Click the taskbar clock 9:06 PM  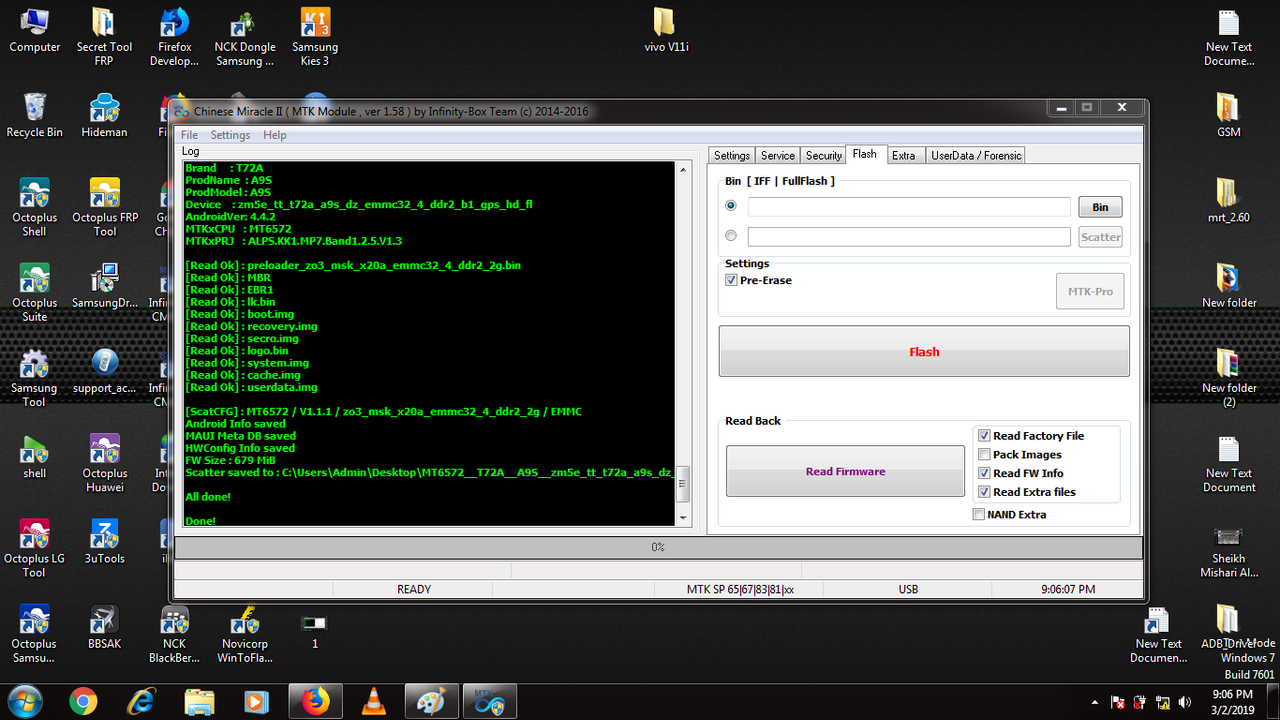(x=1231, y=701)
